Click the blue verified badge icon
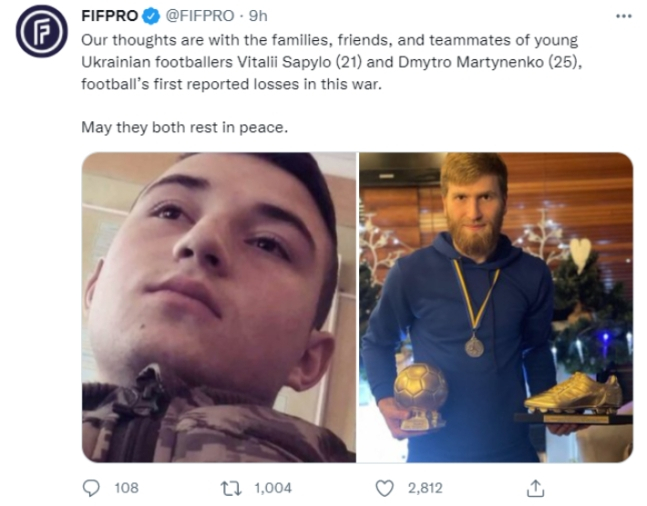 coord(151,17)
